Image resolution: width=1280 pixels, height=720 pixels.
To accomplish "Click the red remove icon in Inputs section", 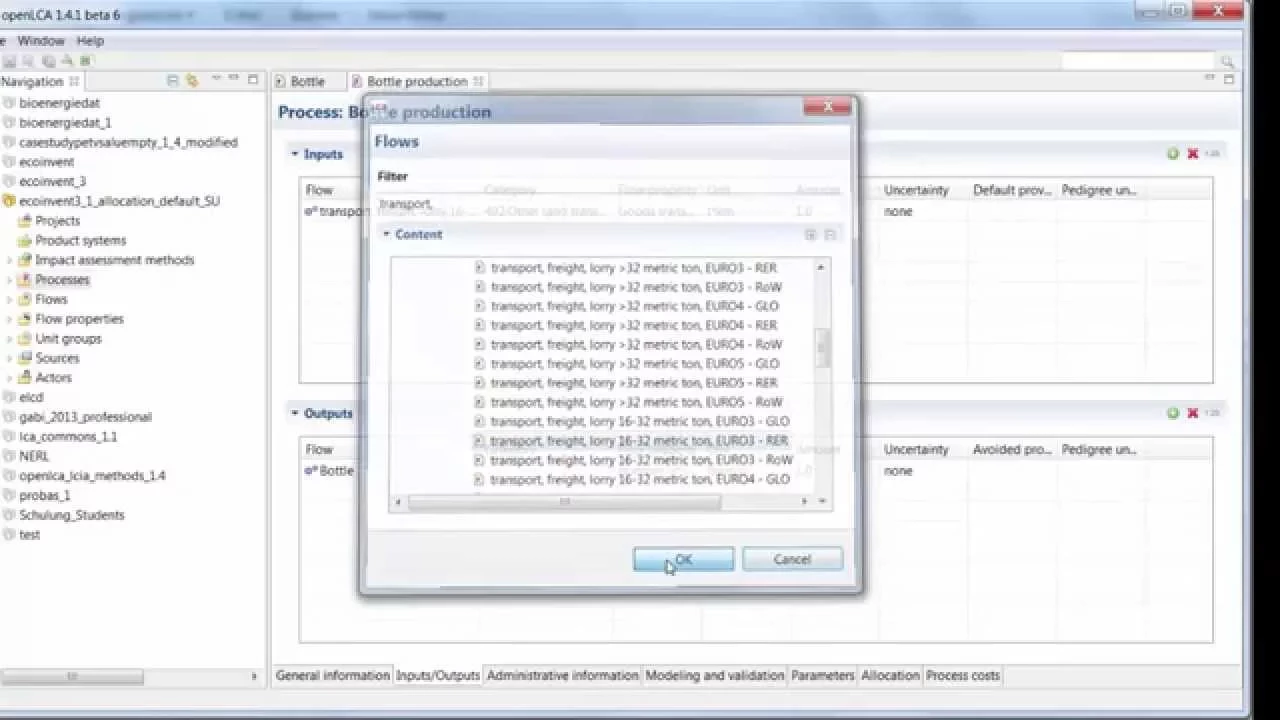I will pos(1192,154).
